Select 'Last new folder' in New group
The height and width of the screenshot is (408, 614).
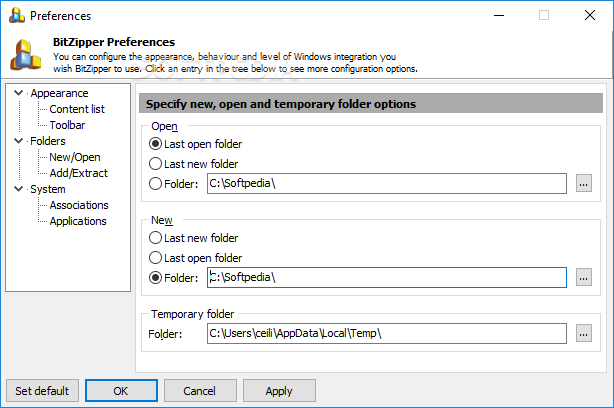tap(193, 238)
